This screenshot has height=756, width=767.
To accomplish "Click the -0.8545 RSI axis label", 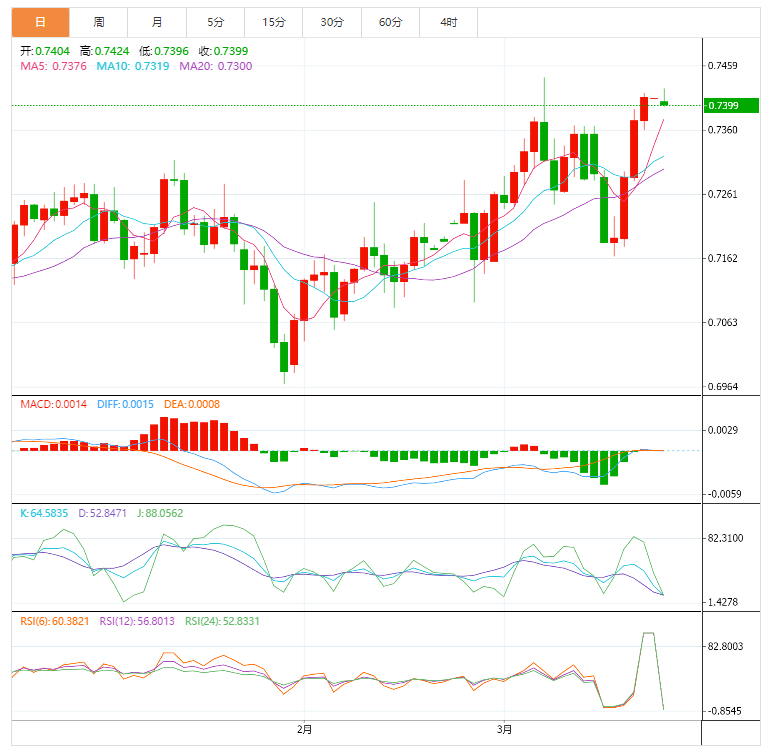I will (x=724, y=712).
